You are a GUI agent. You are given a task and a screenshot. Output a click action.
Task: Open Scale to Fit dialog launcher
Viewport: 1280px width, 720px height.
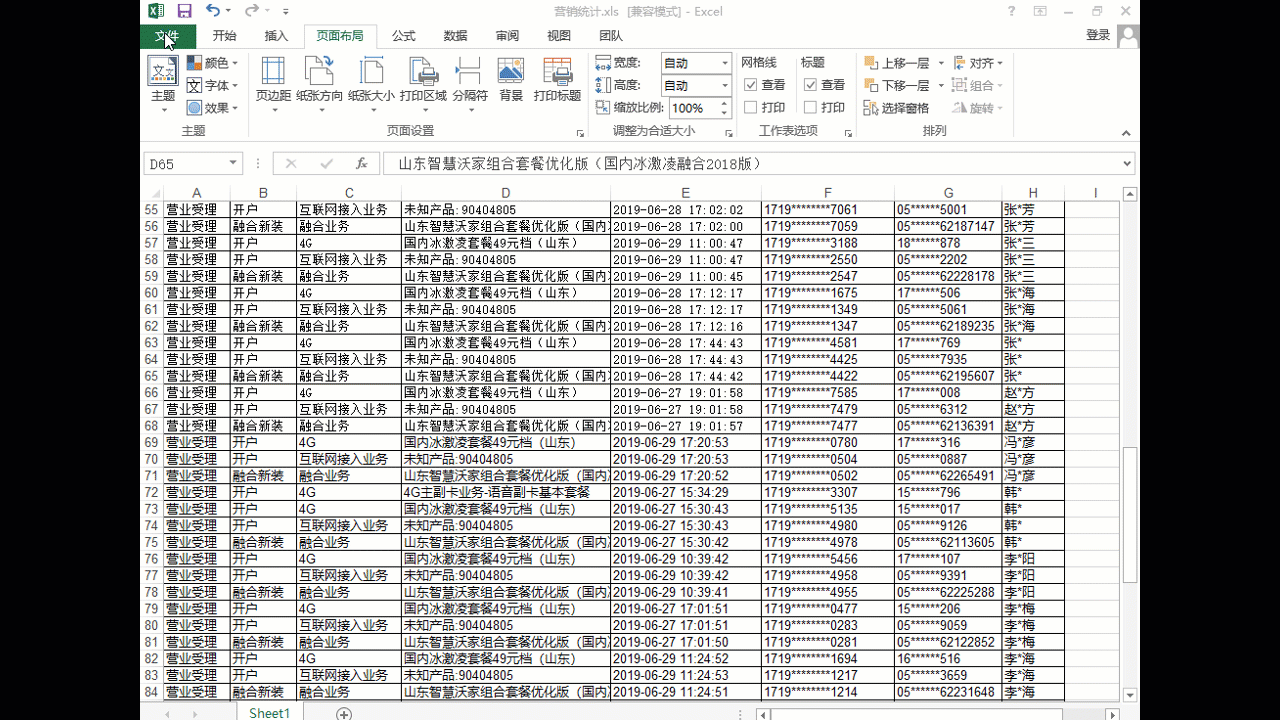727,133
